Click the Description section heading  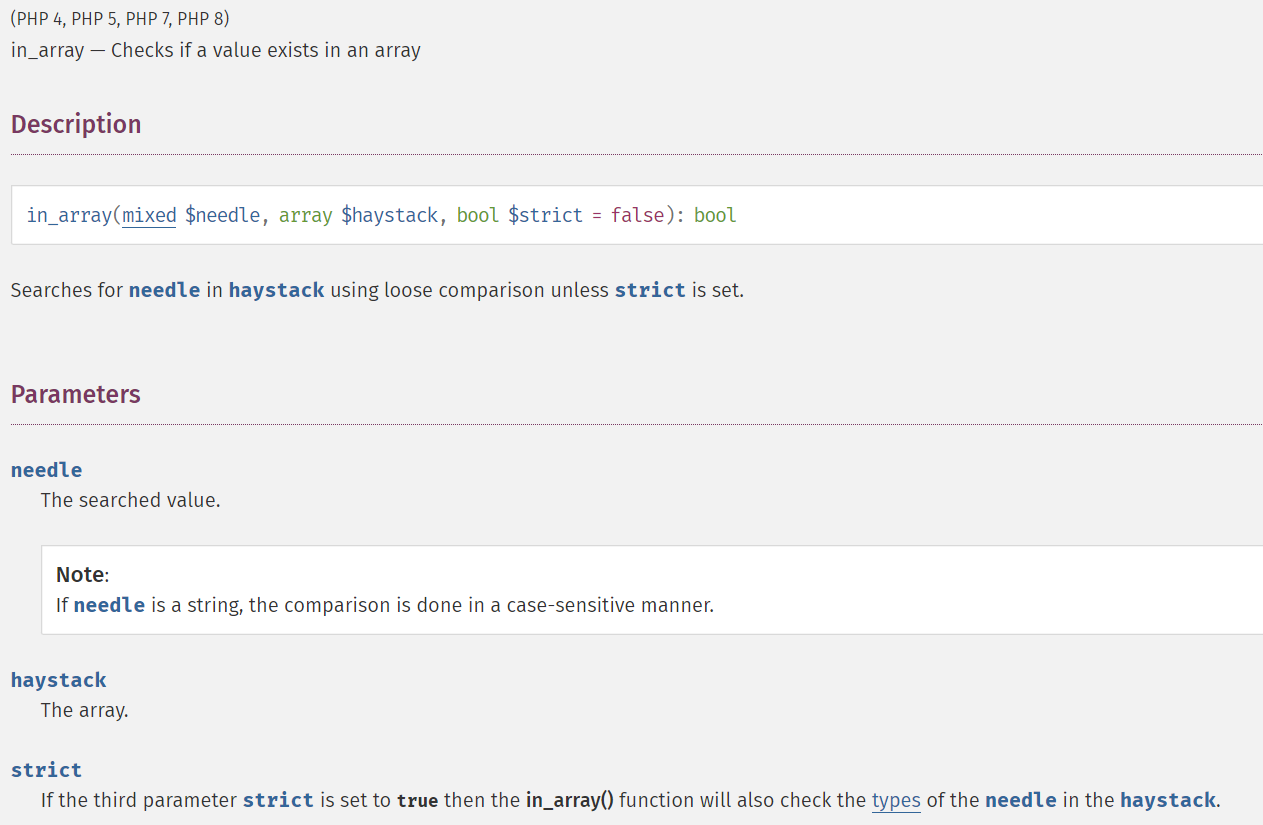(x=76, y=124)
